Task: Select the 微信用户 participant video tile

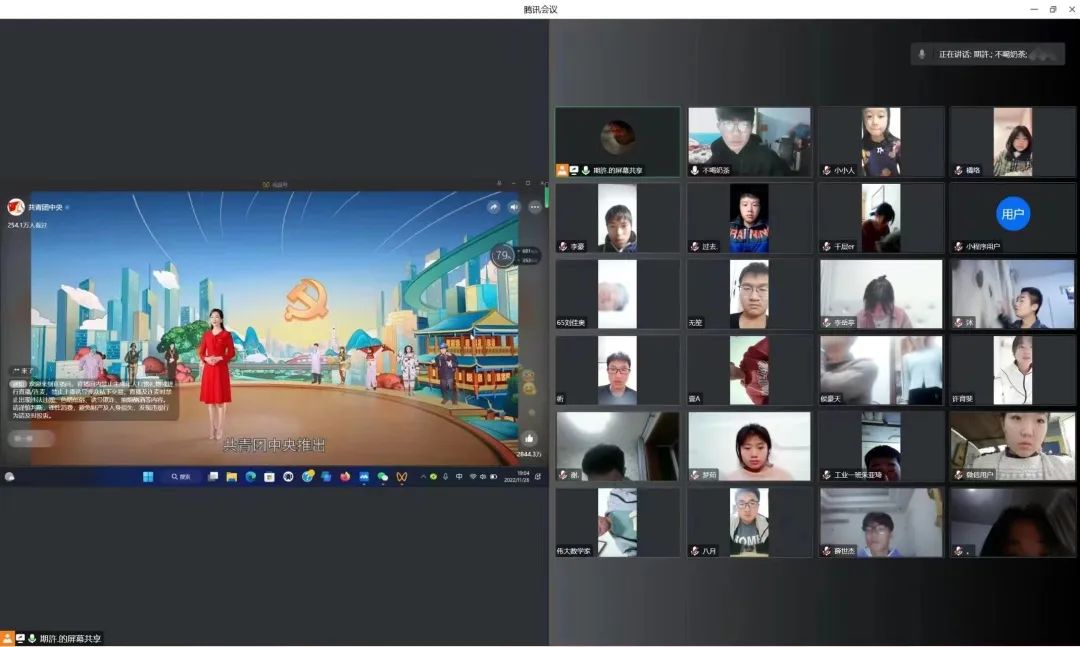Action: (x=1012, y=446)
